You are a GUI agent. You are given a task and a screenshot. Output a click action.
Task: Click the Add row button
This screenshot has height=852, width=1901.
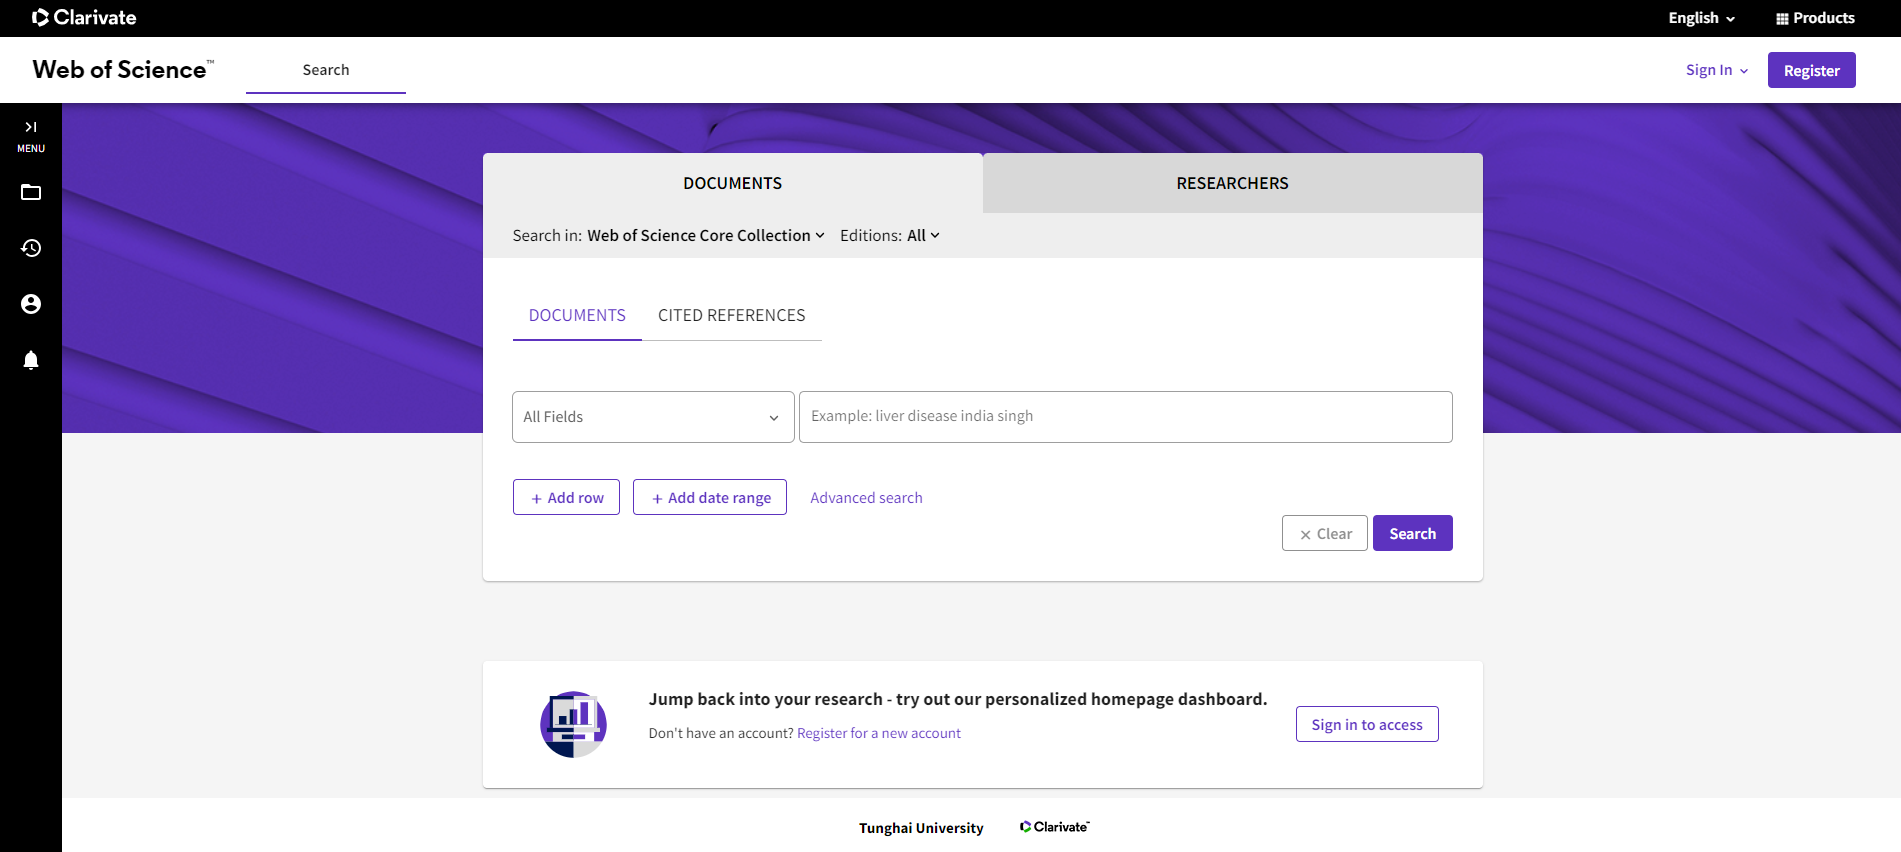pyautogui.click(x=566, y=497)
